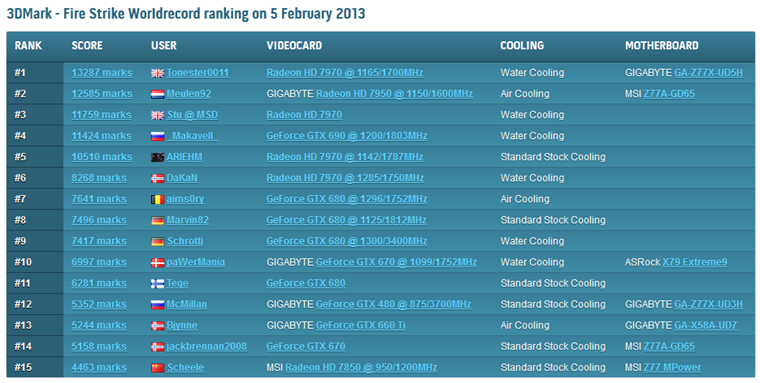The width and height of the screenshot is (760, 383).
Task: Open the 13287 marks score
Action: tap(102, 73)
